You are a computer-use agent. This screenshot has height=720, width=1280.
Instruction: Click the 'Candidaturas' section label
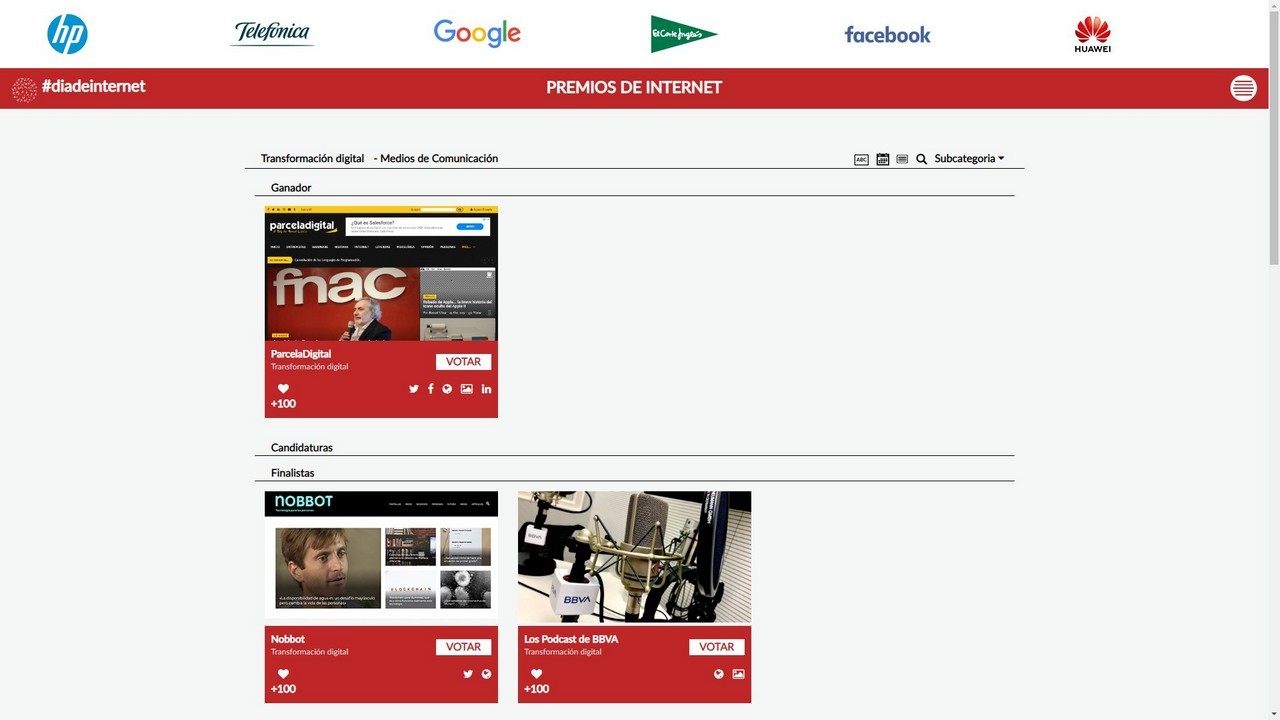[x=302, y=448]
